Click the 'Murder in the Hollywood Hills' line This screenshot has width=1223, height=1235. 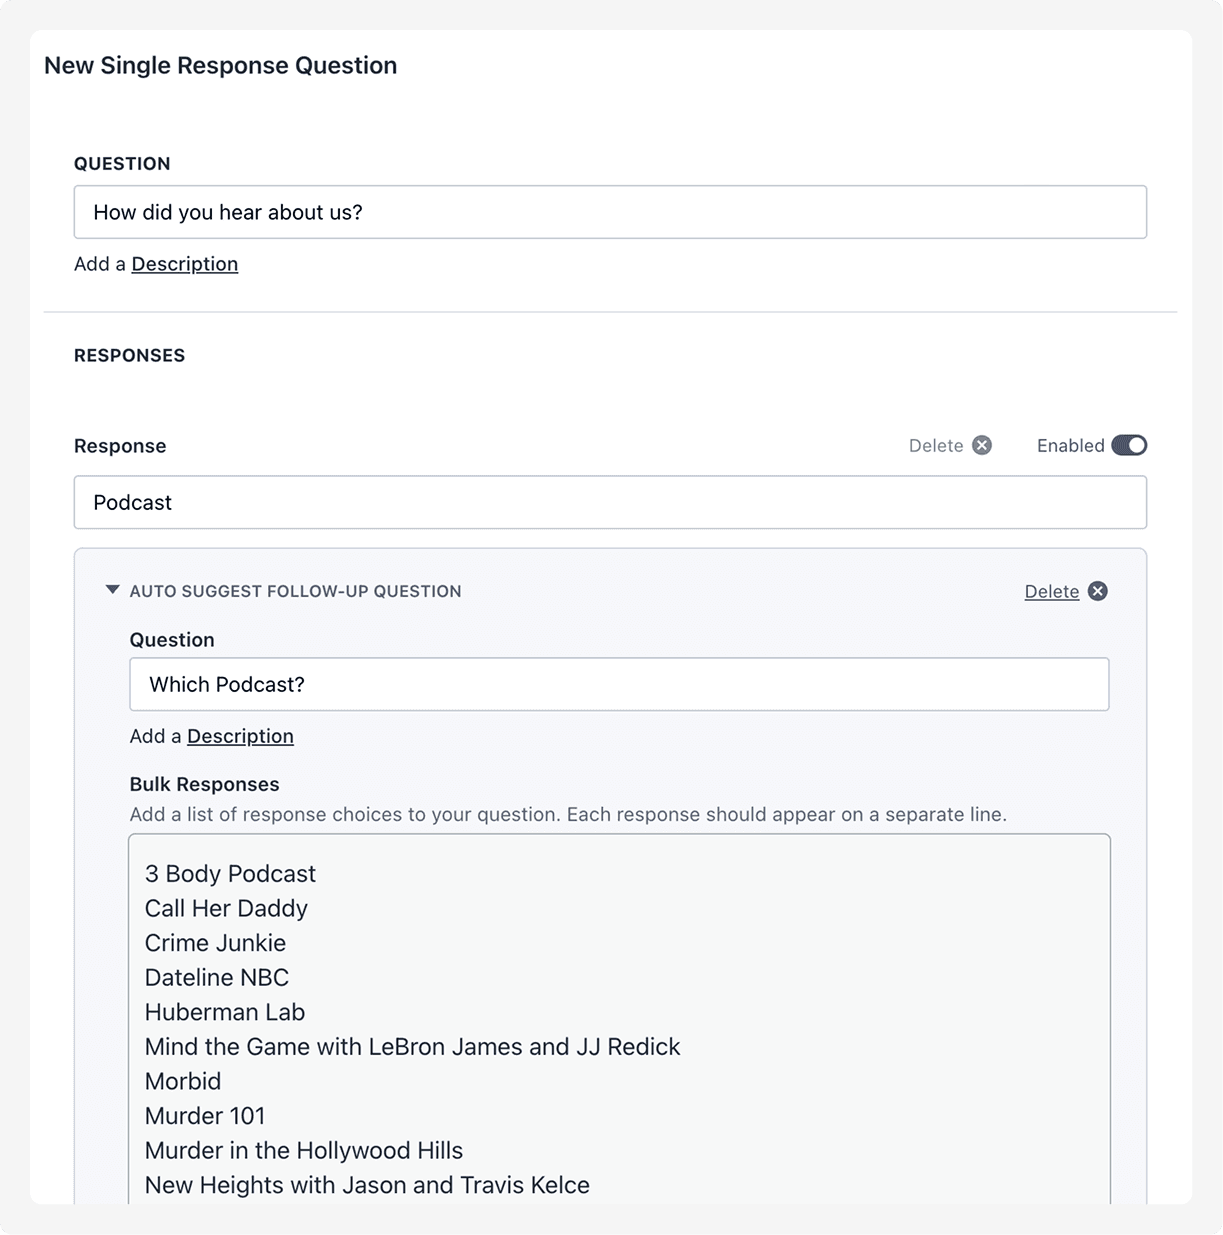pyautogui.click(x=304, y=1150)
